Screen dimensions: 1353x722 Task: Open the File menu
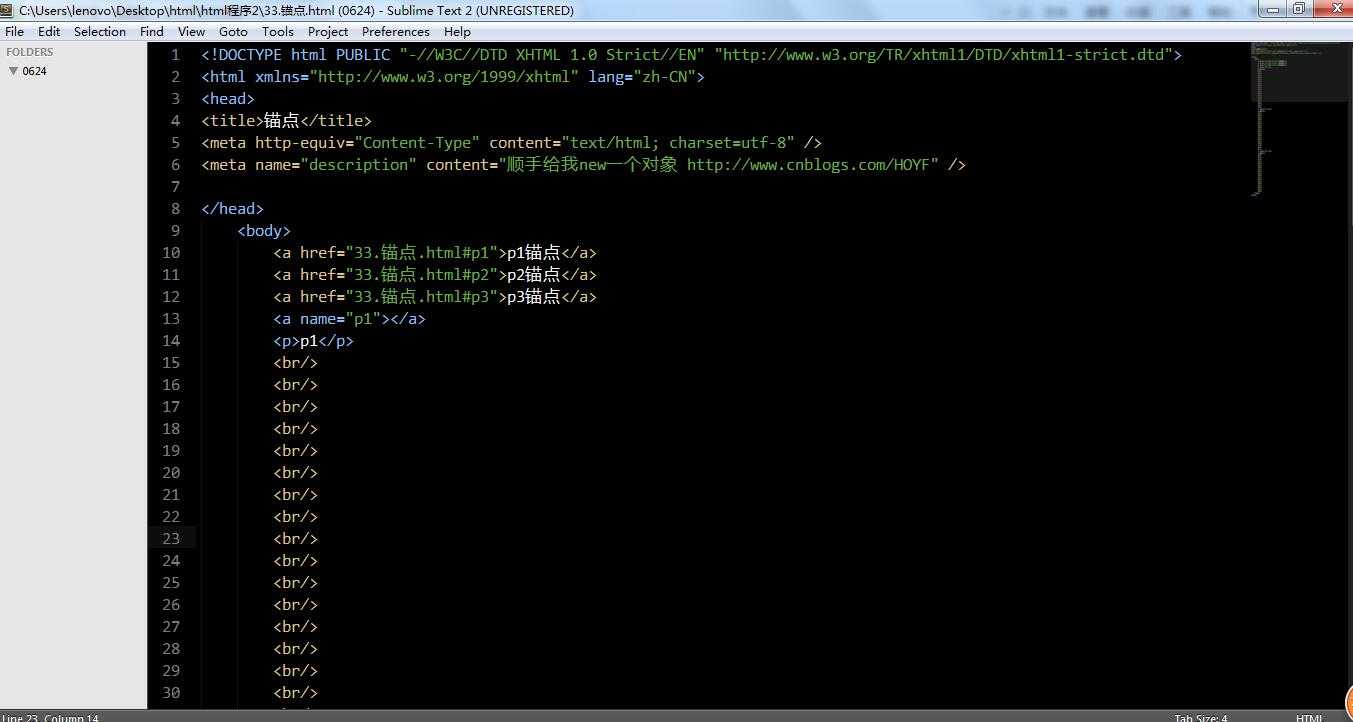14,31
